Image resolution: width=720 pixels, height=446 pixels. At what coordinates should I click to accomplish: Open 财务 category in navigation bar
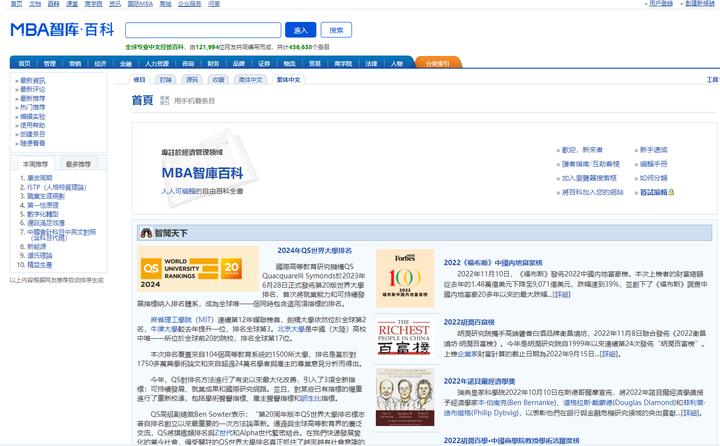214,63
